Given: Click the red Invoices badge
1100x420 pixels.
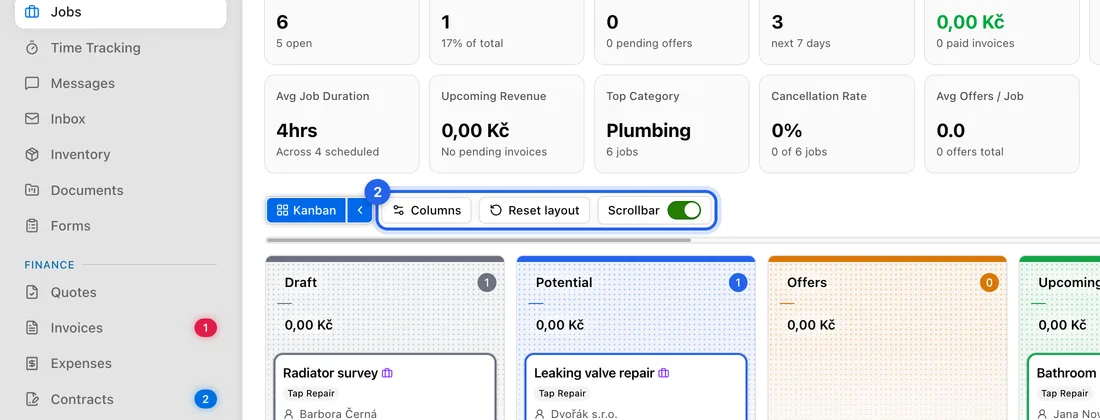Looking at the screenshot, I should [x=206, y=327].
